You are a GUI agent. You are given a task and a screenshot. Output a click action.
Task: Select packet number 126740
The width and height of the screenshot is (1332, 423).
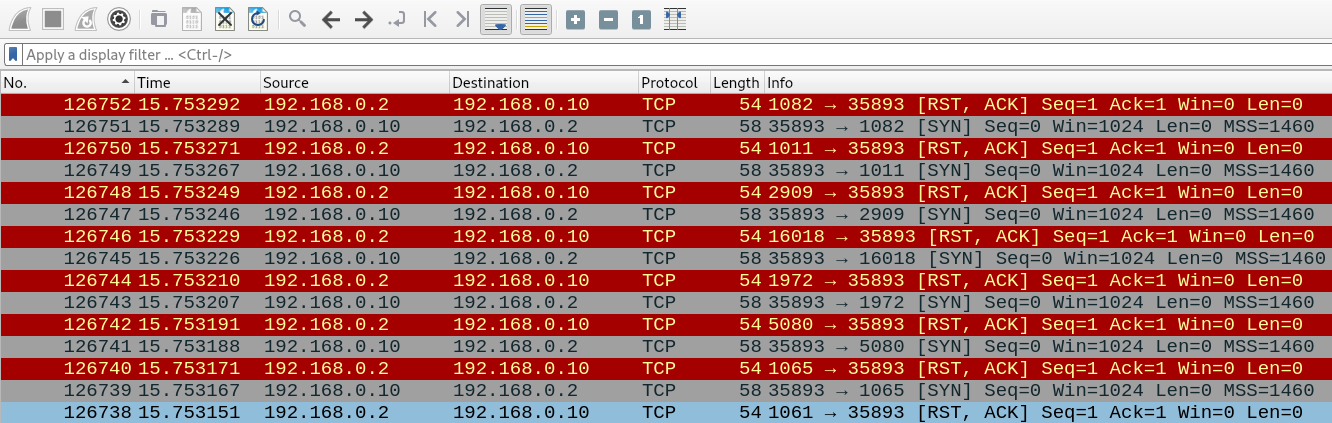click(x=666, y=368)
